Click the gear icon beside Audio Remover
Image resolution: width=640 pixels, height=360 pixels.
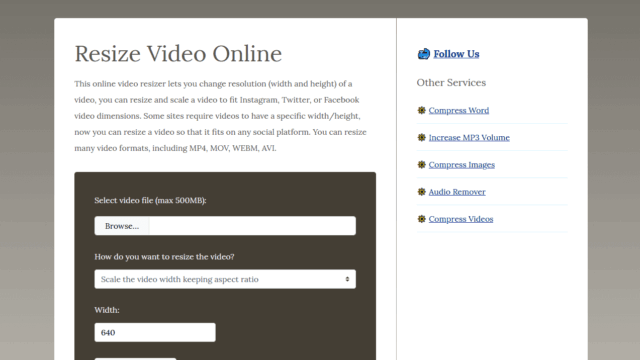pyautogui.click(x=422, y=191)
